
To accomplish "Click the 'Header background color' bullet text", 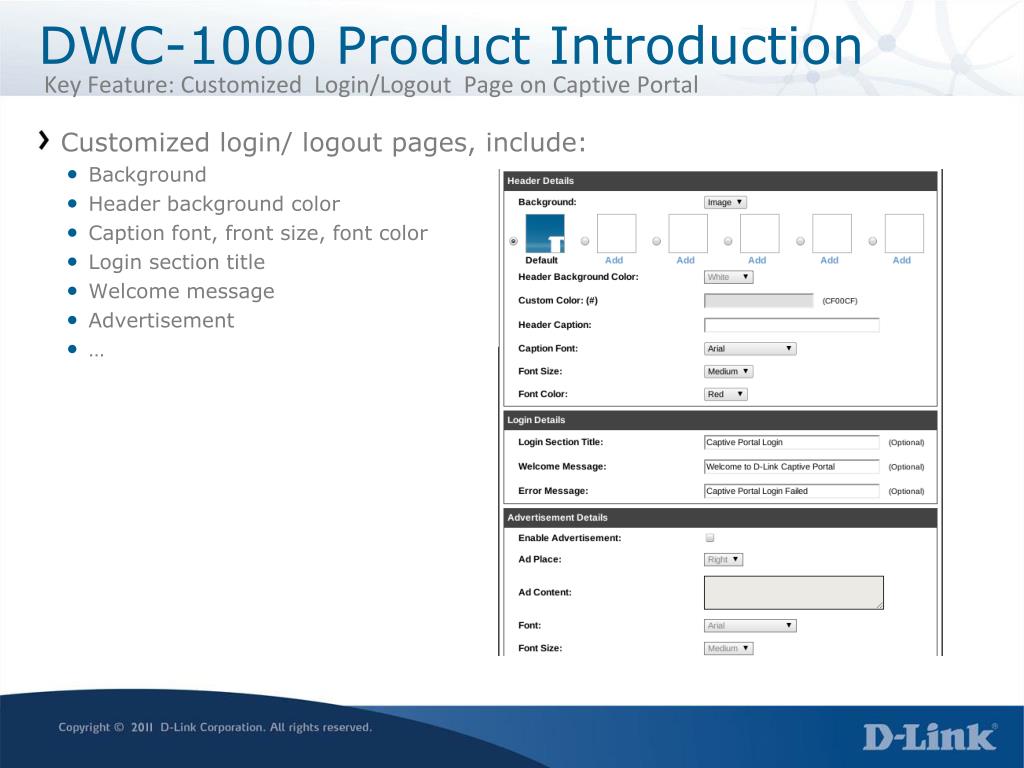I will 214,204.
